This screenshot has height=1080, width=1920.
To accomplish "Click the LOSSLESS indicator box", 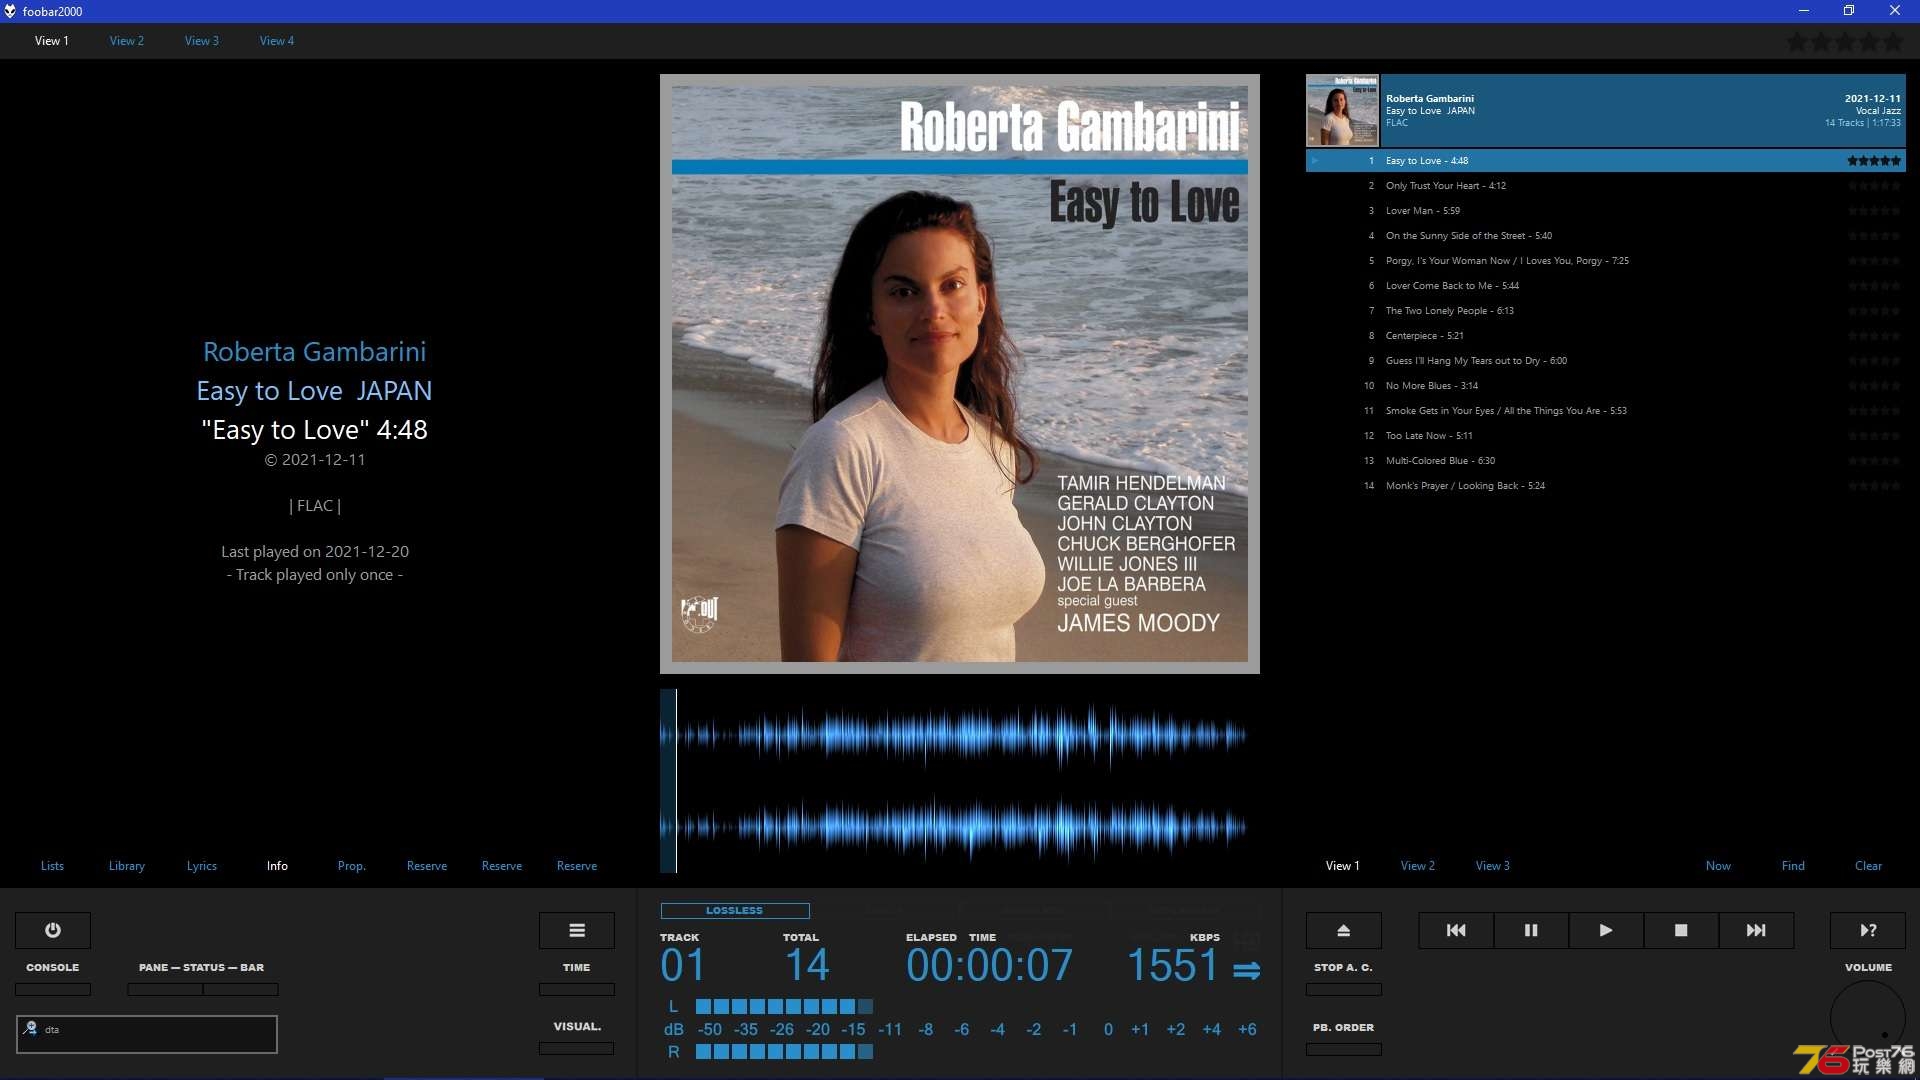I will (735, 910).
